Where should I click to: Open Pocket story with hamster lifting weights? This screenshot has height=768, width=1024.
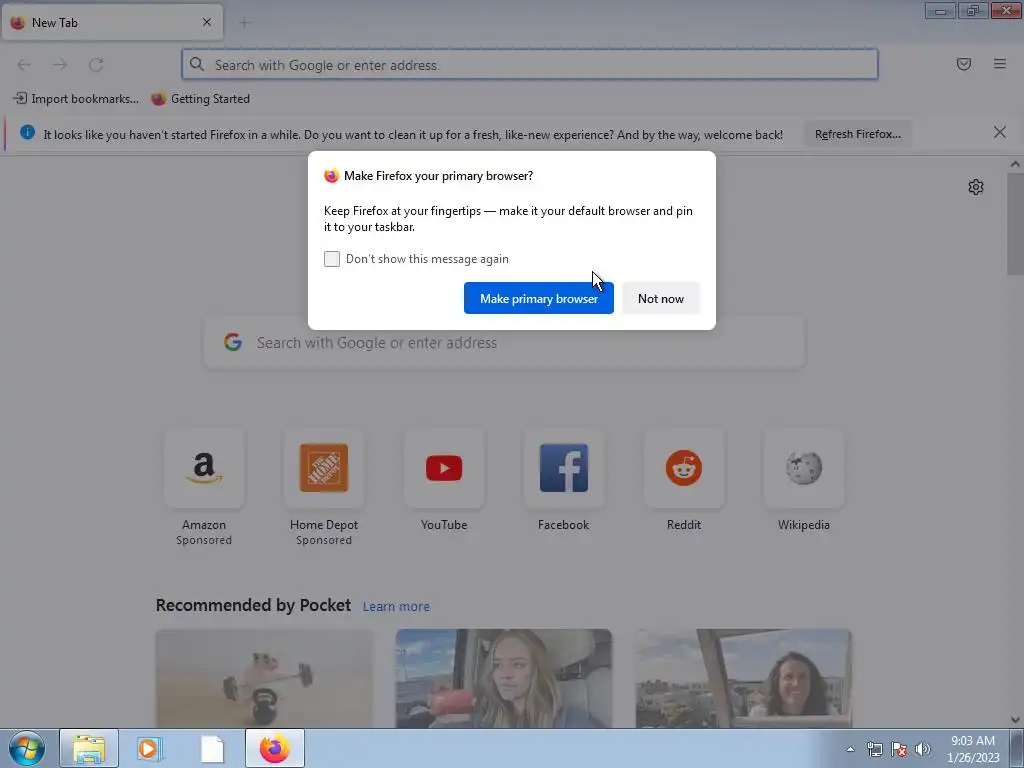[x=264, y=679]
